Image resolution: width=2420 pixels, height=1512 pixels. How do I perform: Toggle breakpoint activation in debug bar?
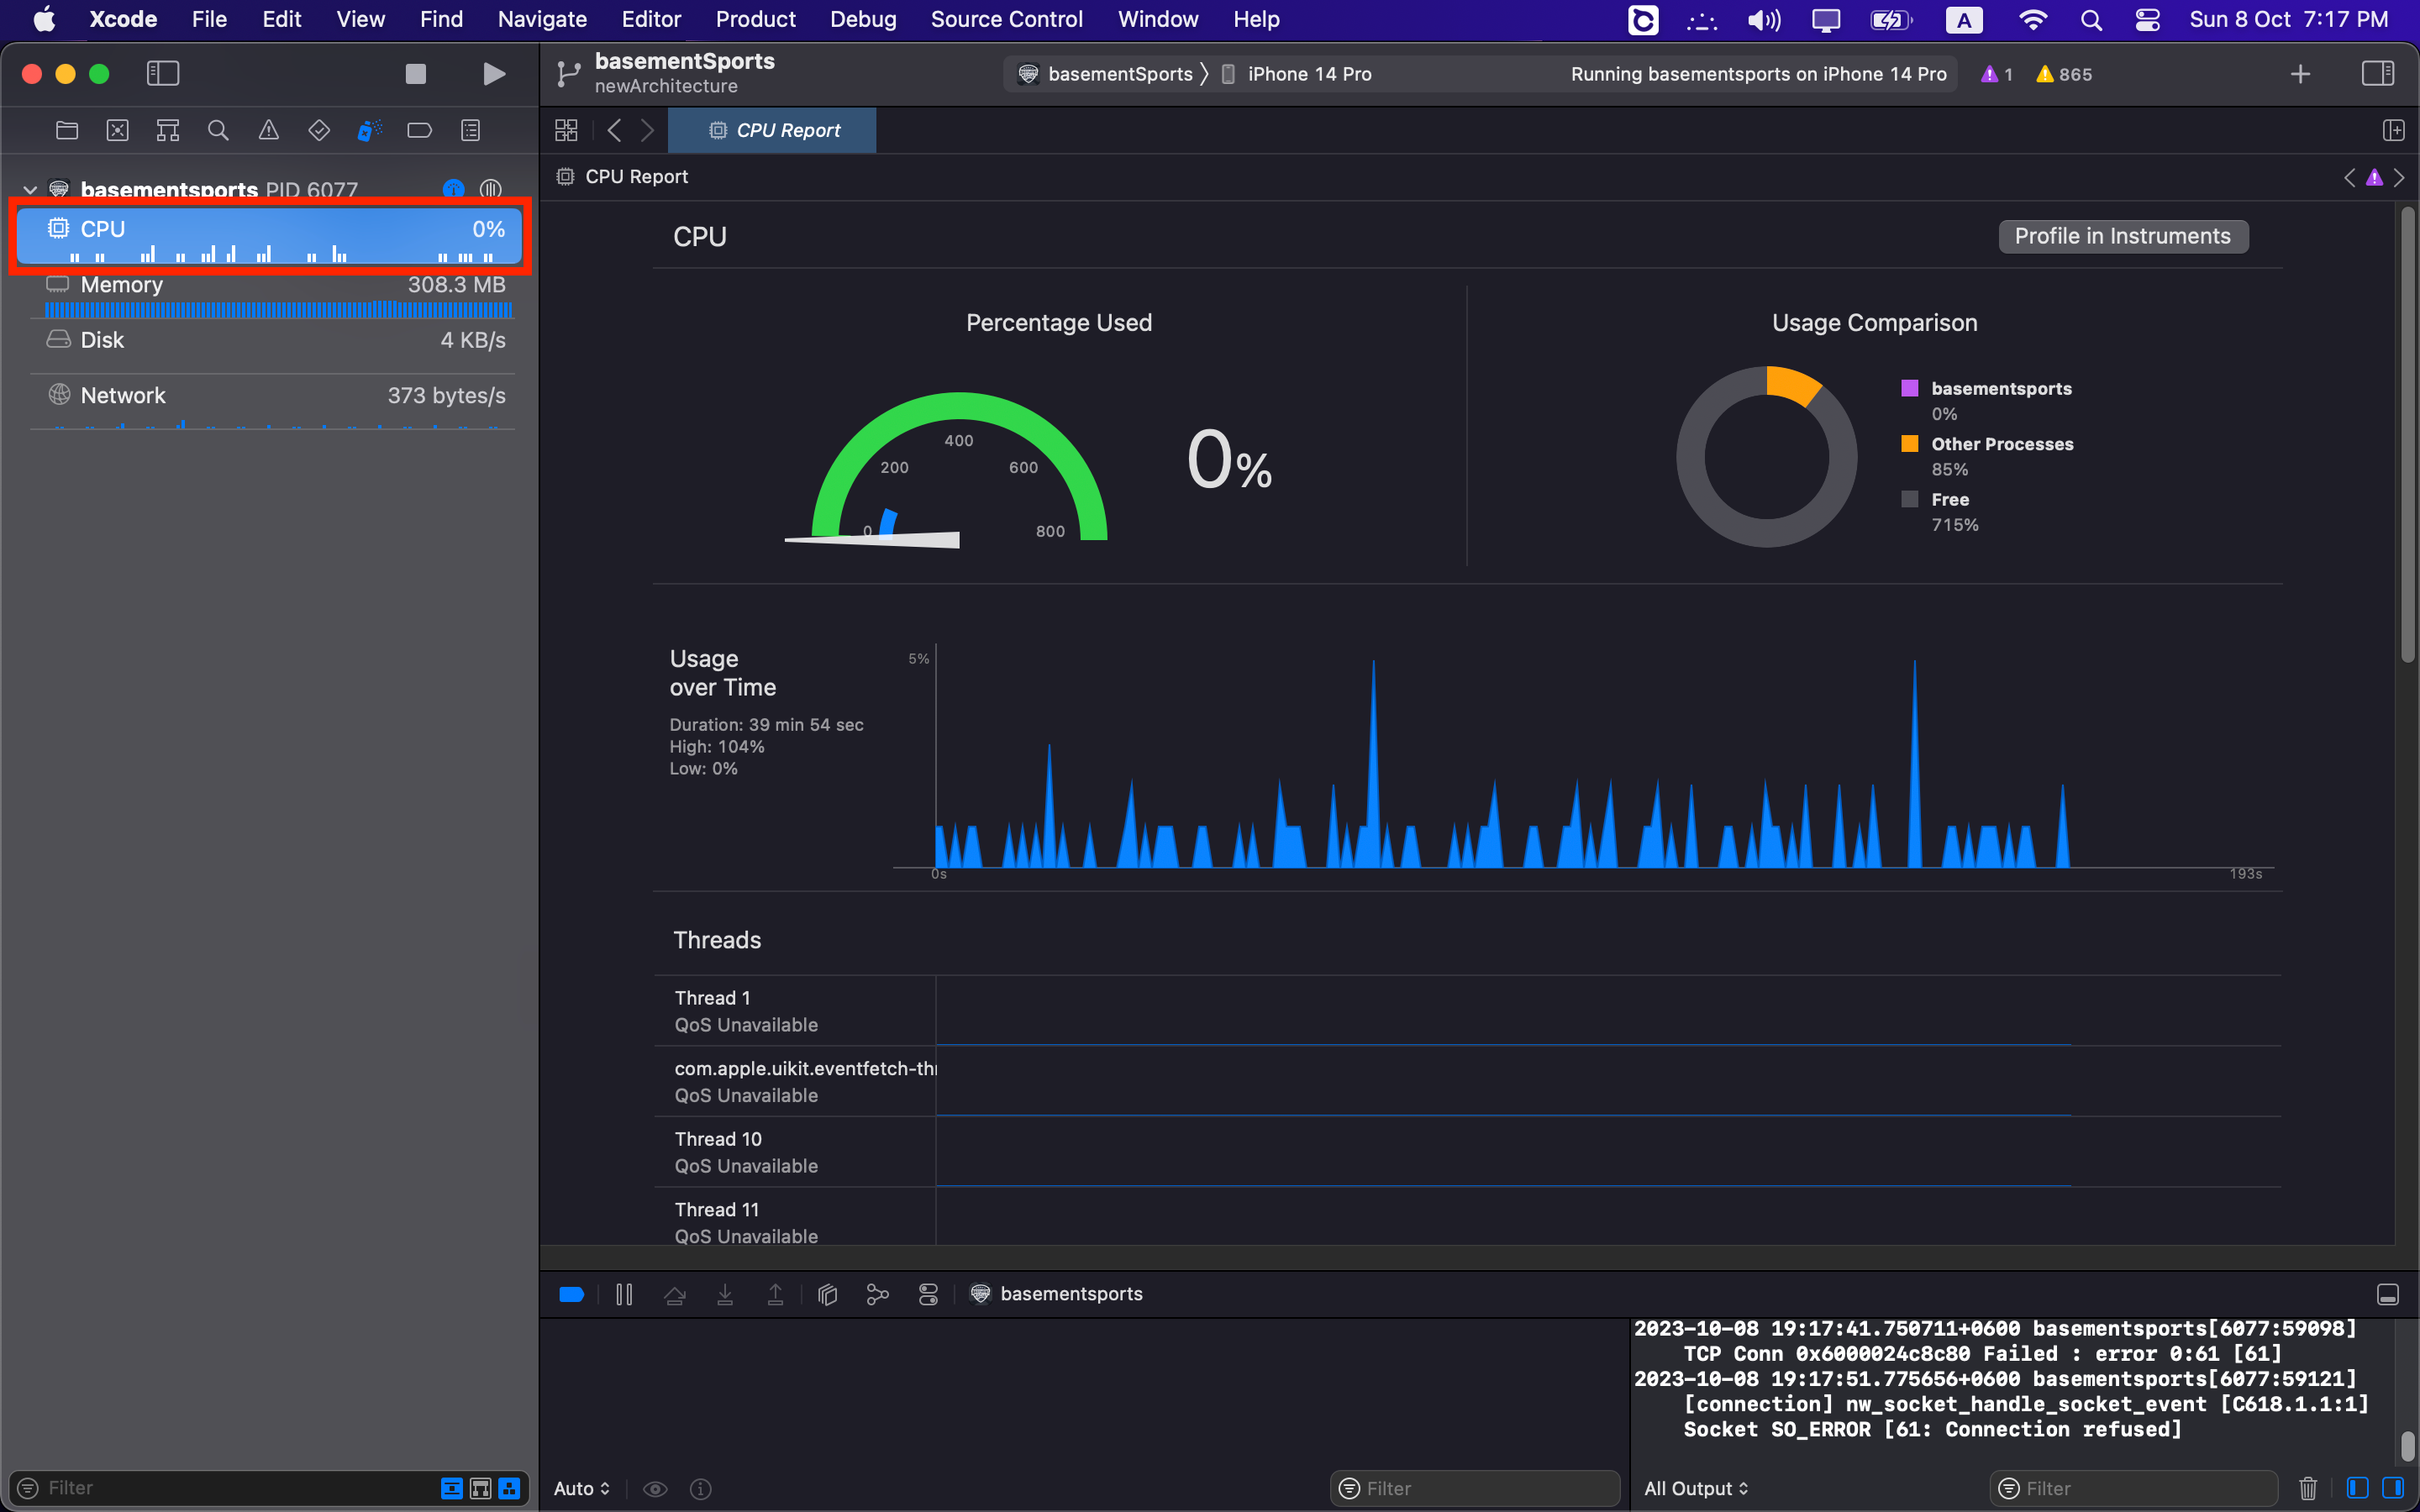tap(572, 1294)
